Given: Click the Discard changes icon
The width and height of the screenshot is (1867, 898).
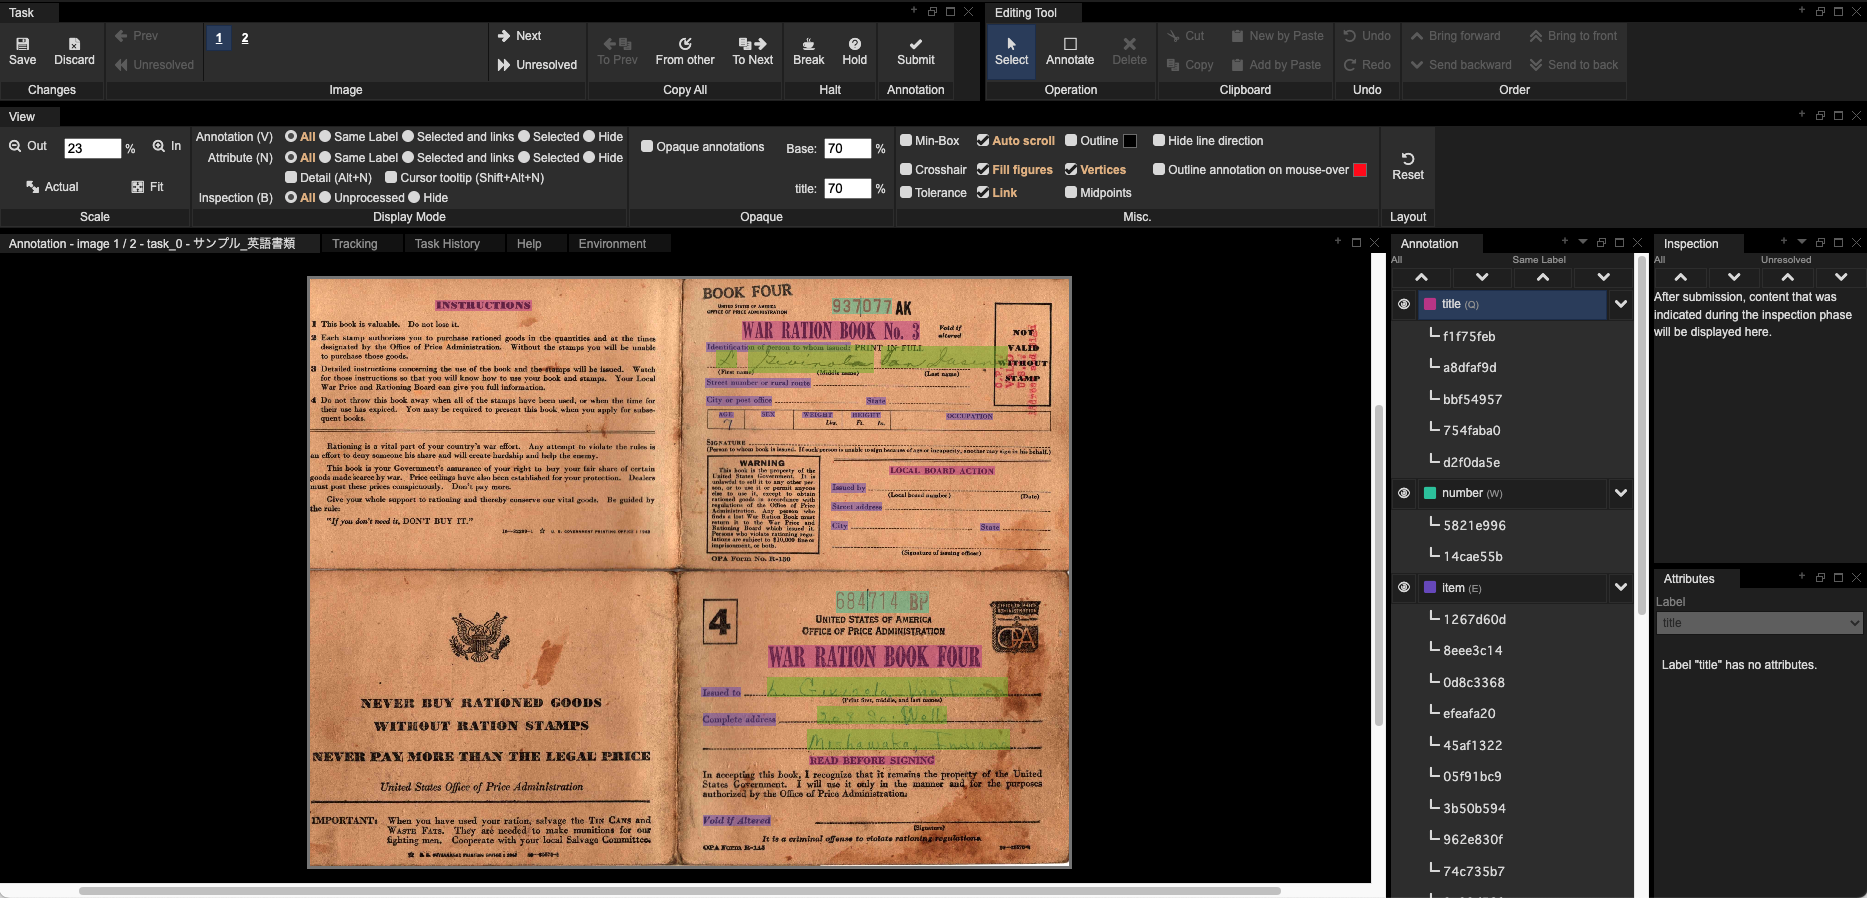Looking at the screenshot, I should pyautogui.click(x=74, y=44).
